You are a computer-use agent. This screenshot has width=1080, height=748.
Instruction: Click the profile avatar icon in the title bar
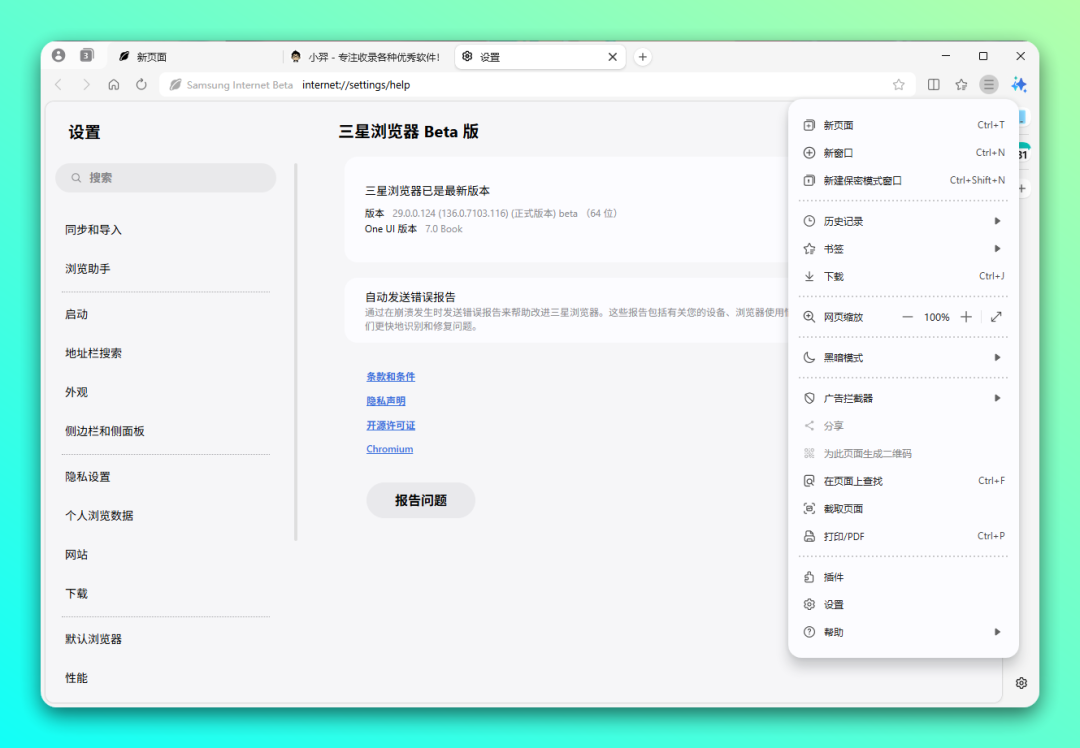pyautogui.click(x=58, y=56)
